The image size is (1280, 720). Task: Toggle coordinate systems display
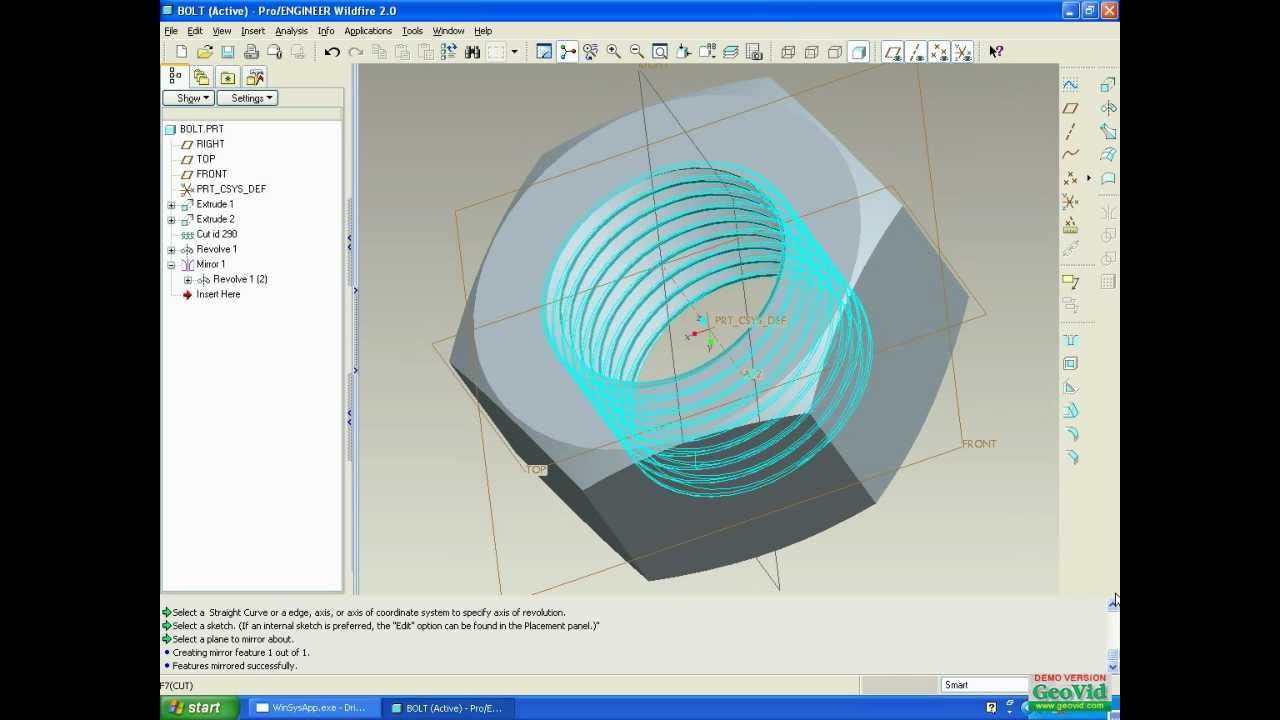[962, 52]
